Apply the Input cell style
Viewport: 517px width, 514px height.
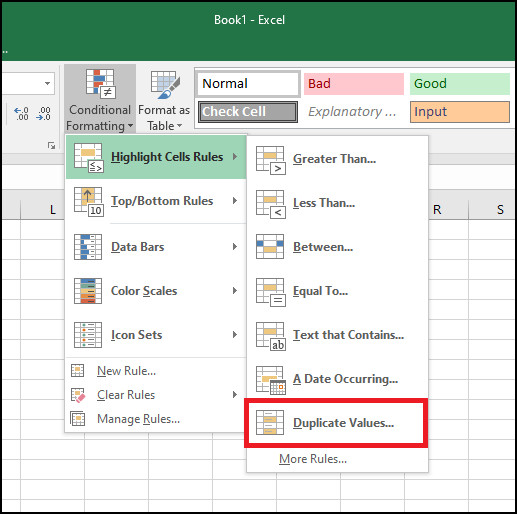point(460,112)
